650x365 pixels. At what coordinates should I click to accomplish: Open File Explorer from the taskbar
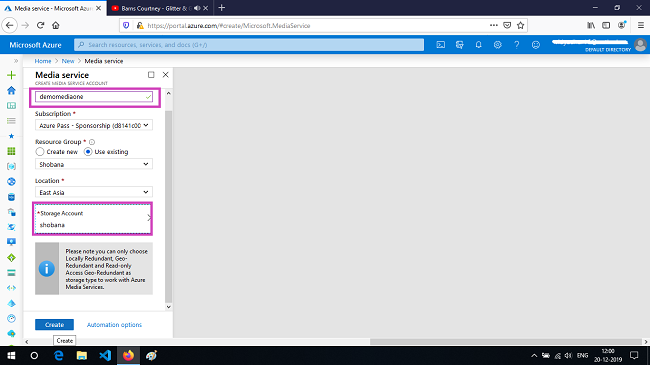point(82,355)
